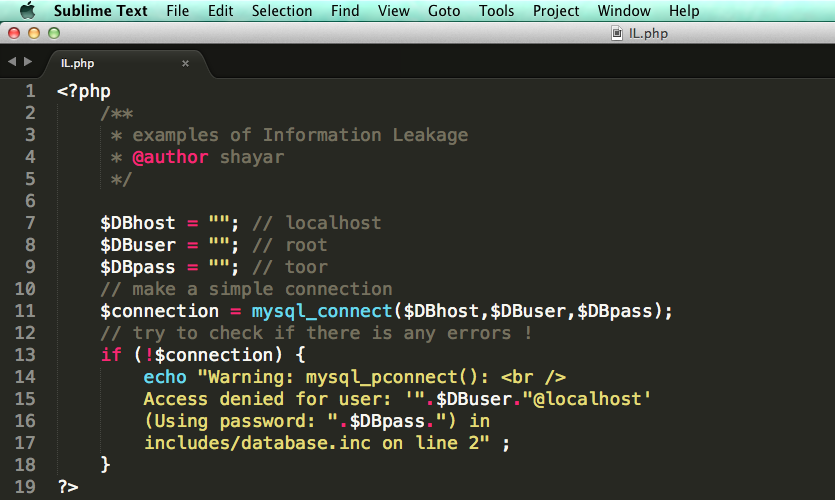This screenshot has width=835, height=500.
Task: Click the closing ?> tag on line 19
Action: (x=68, y=486)
